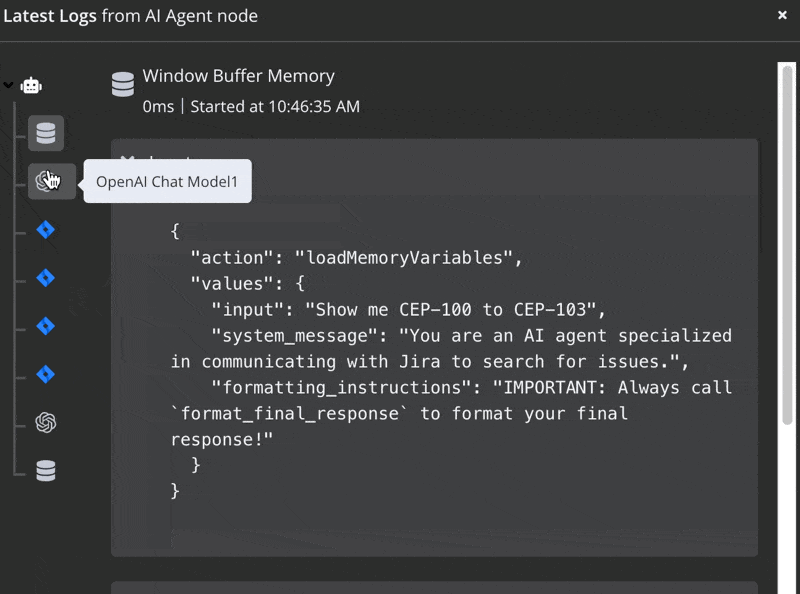Image resolution: width=800 pixels, height=594 pixels.
Task: Open the OpenAI Chat Model1 tree node
Action: coord(52,181)
